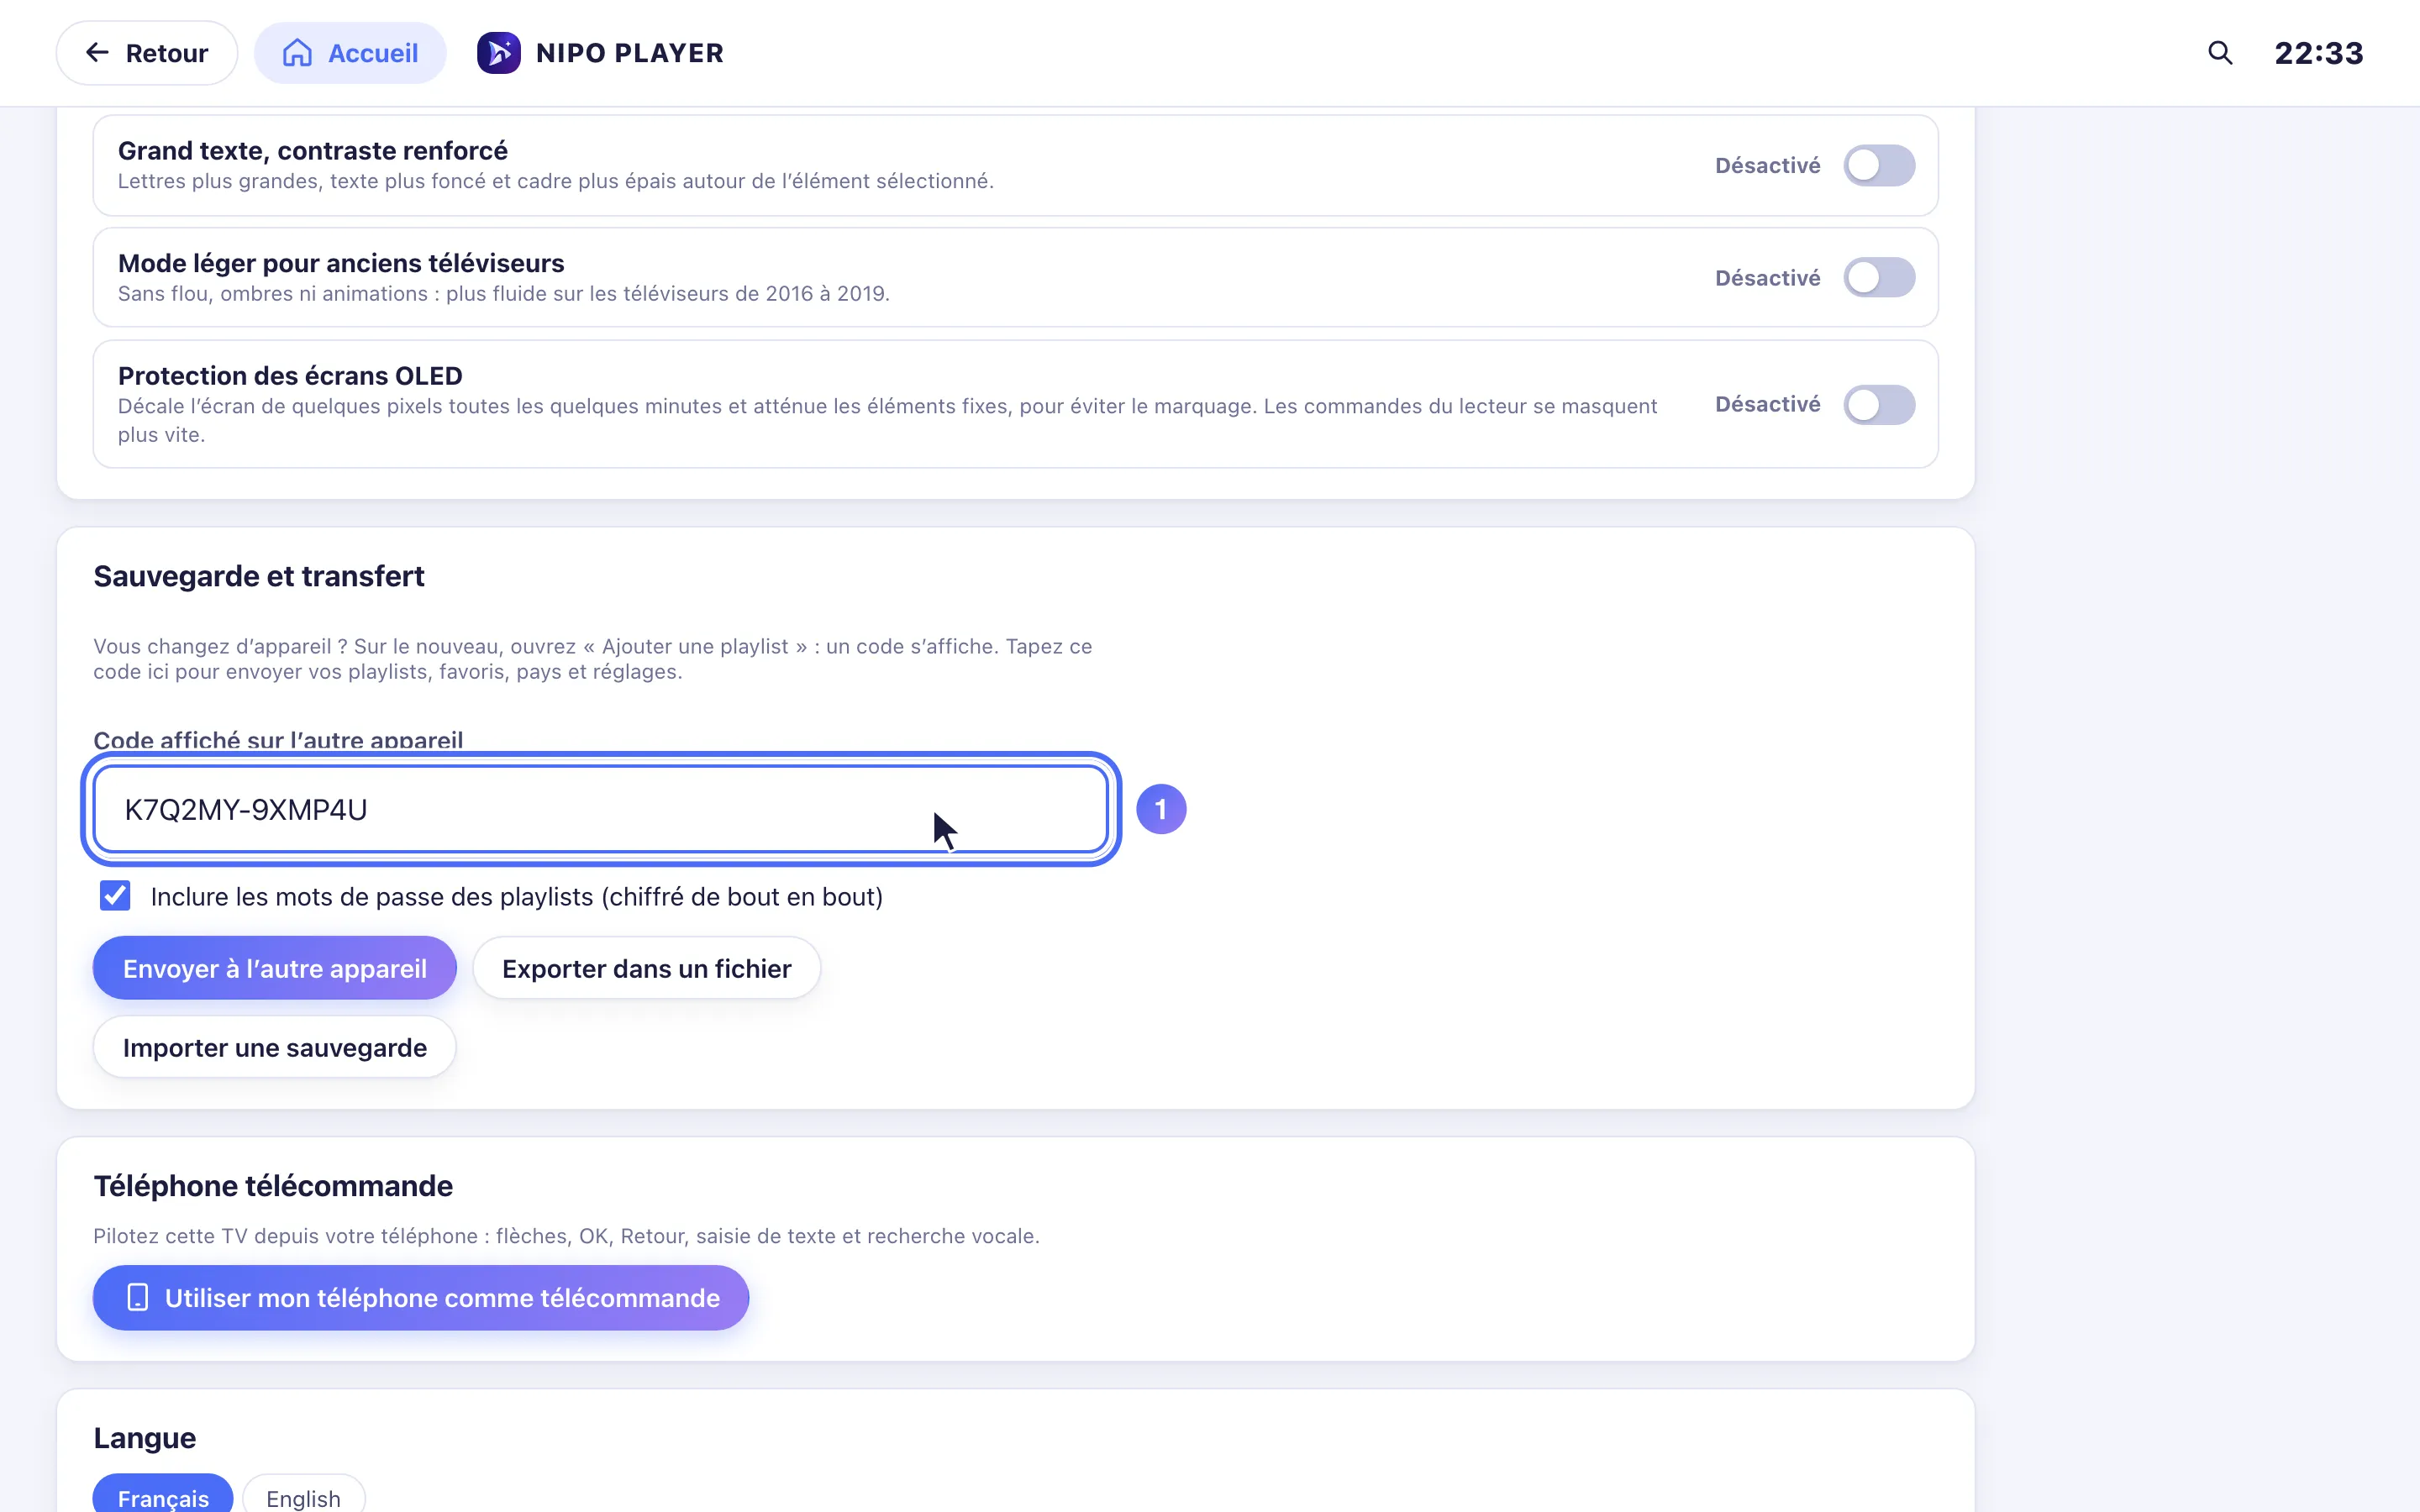Click the Sauvegarde et transfert heading
Viewport: 2420px width, 1512px height.
(x=259, y=576)
